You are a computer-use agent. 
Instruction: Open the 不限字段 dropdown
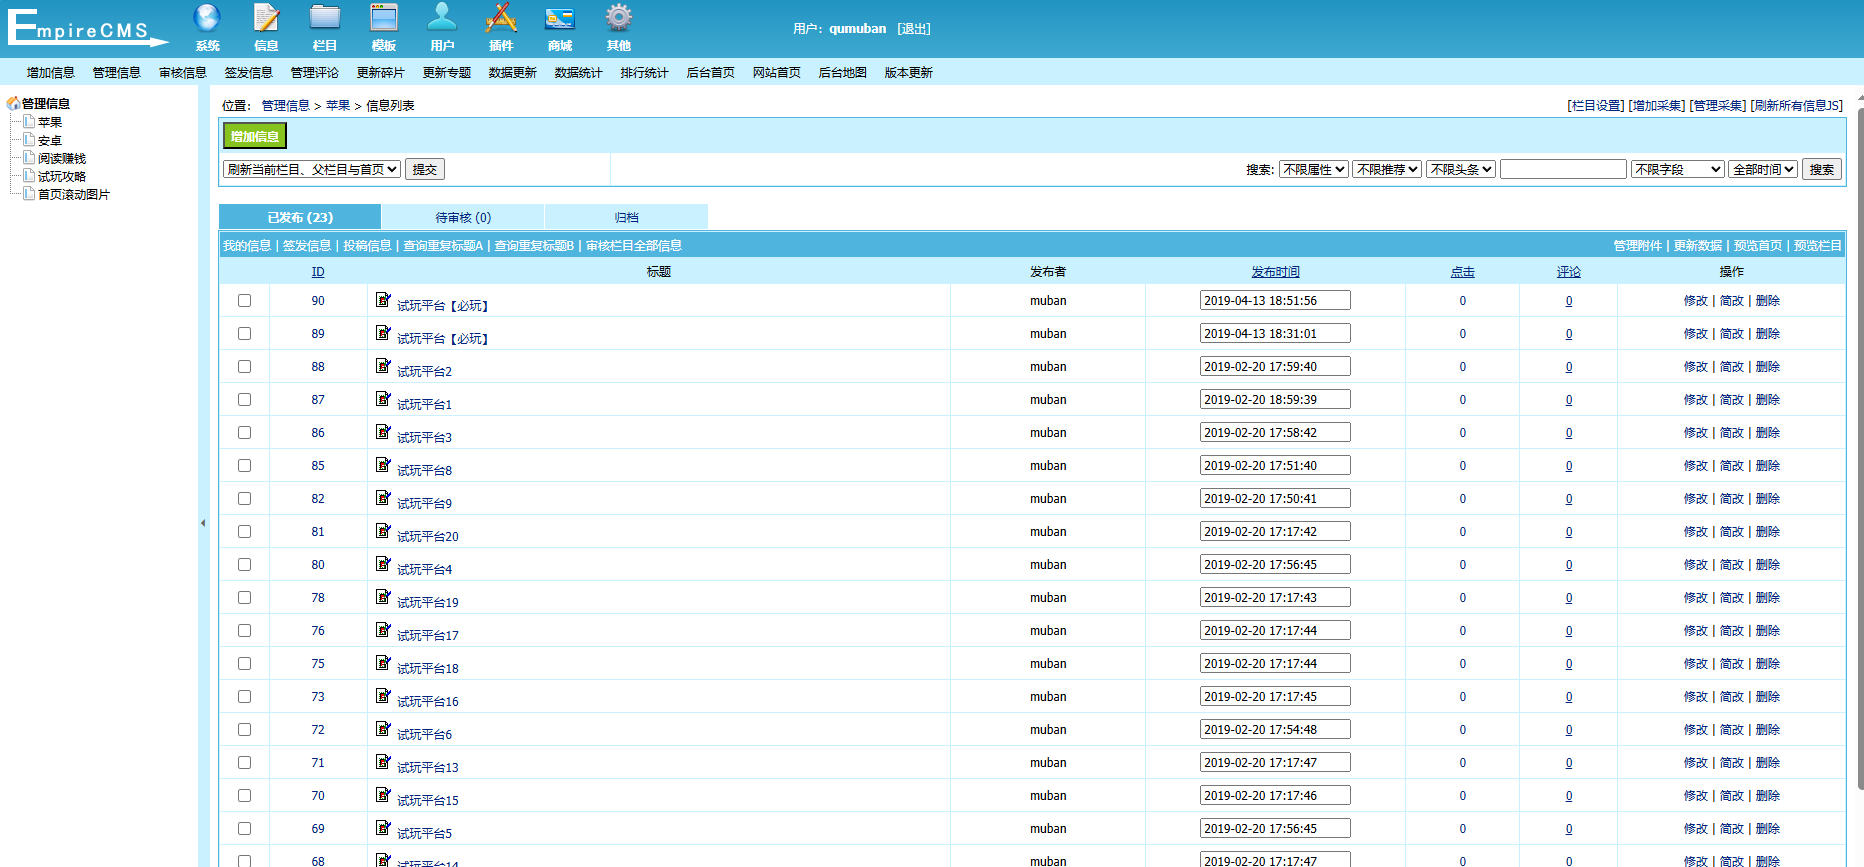1678,169
